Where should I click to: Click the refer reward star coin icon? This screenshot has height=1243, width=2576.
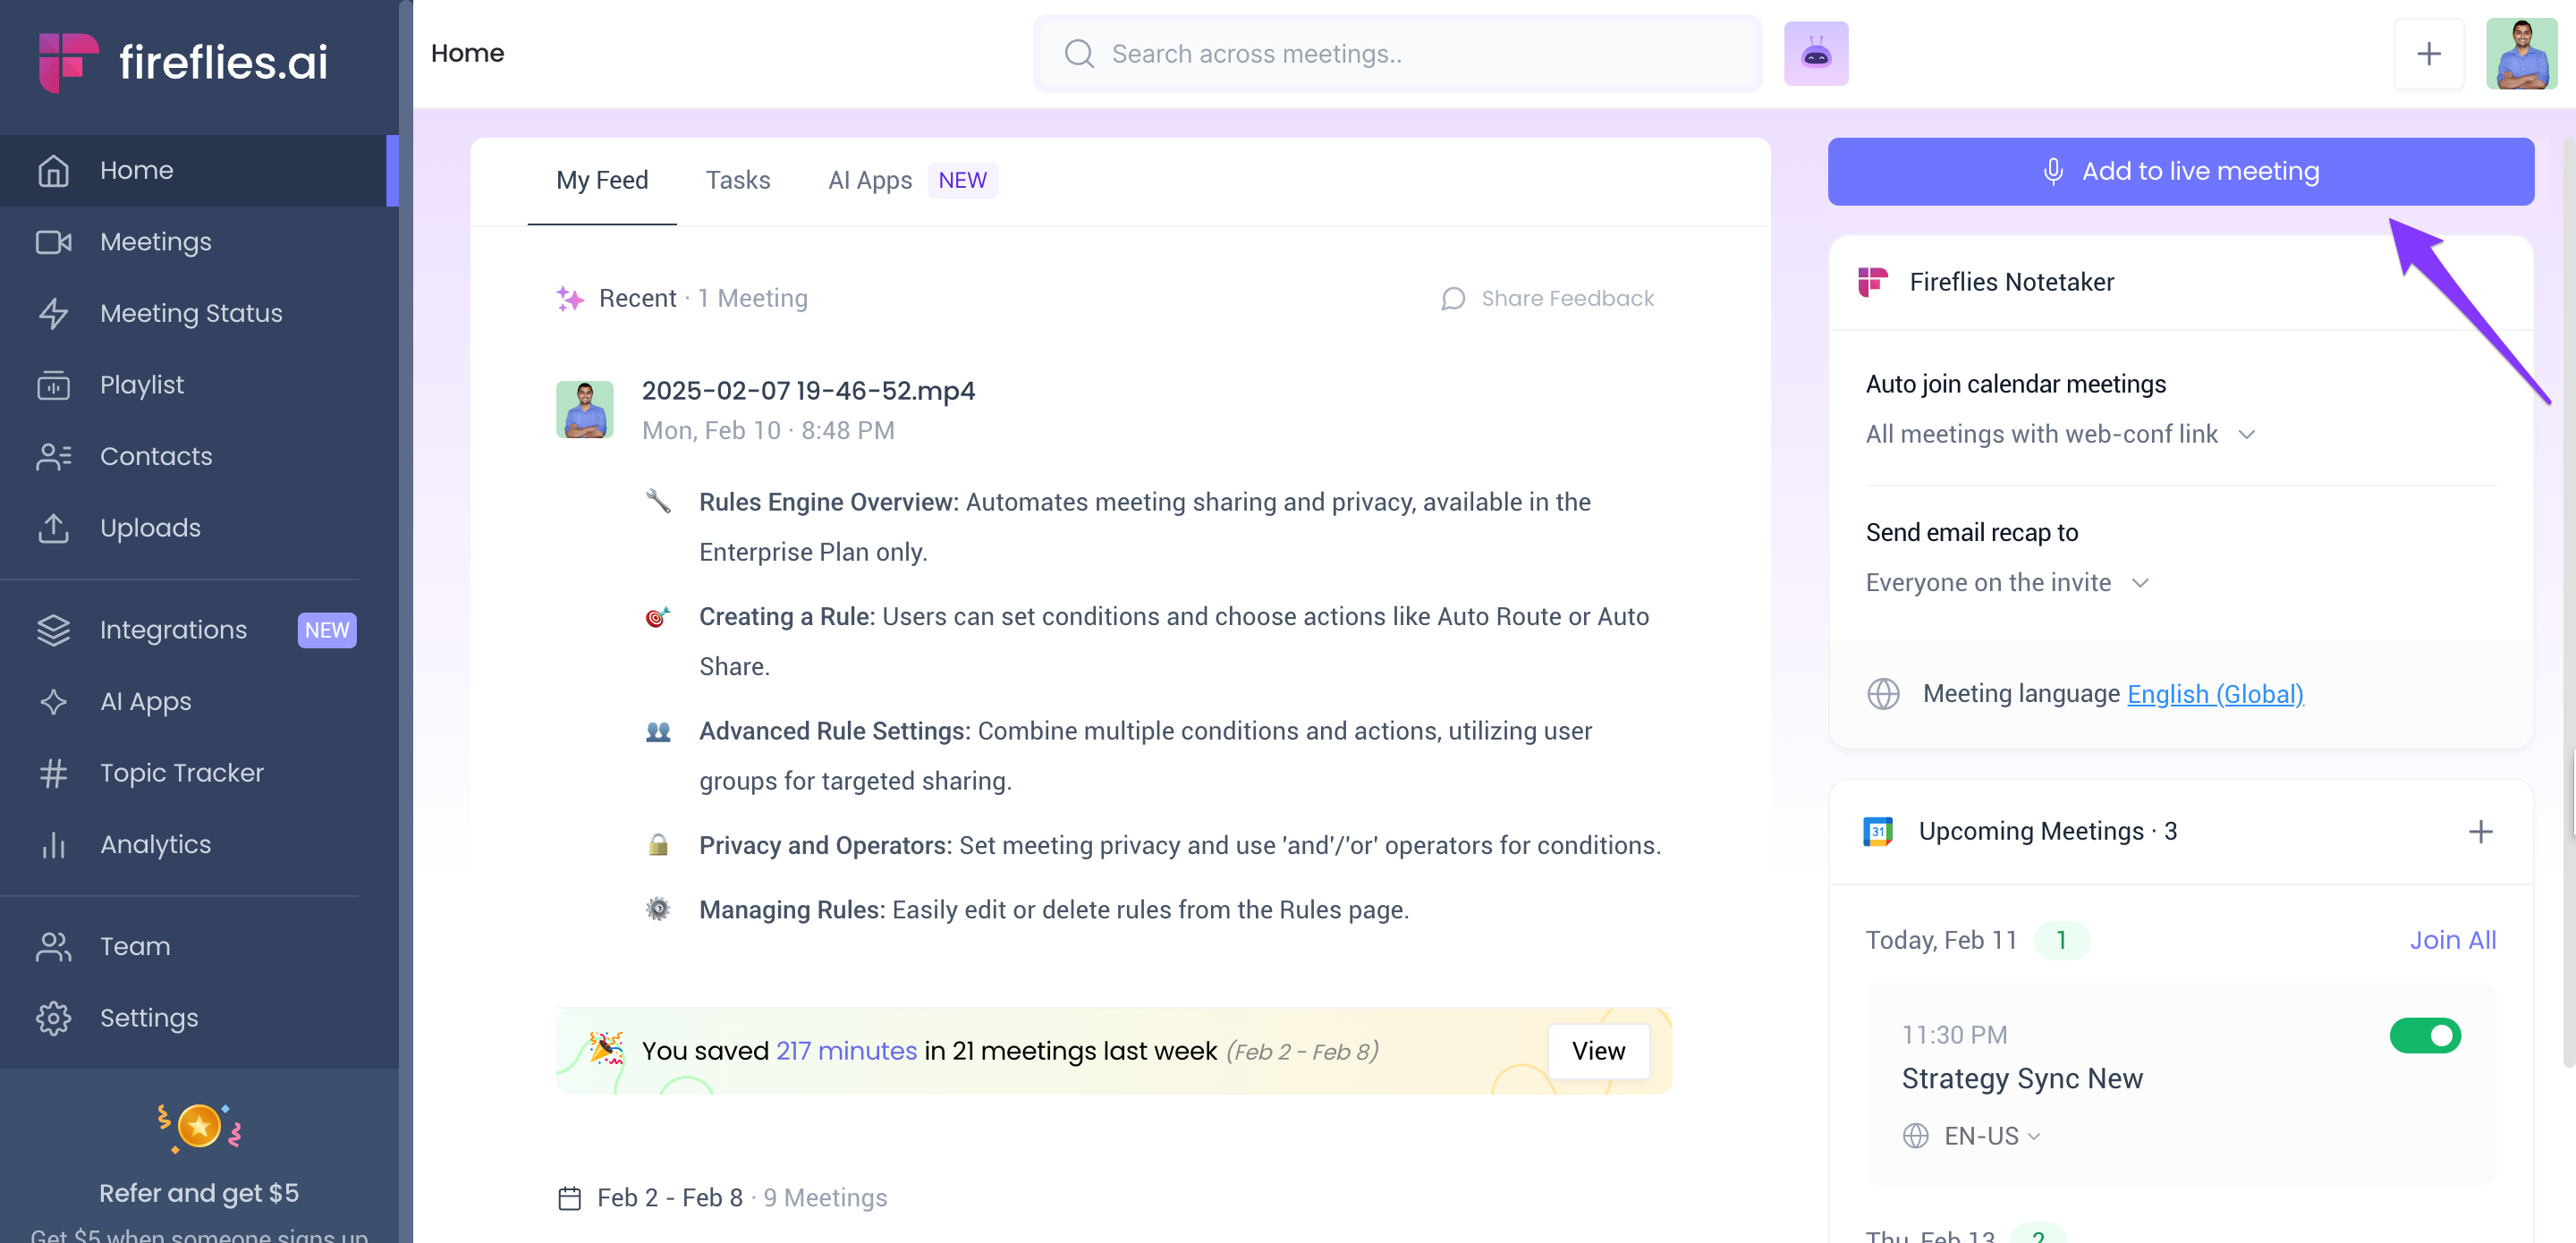pos(199,1128)
